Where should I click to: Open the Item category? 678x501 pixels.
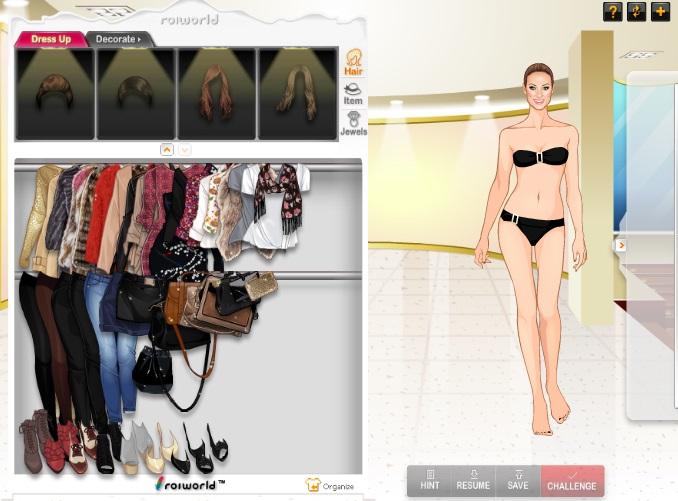[x=353, y=93]
